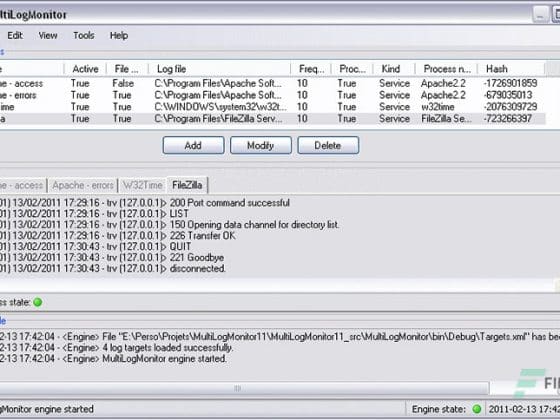Click the False value in File column
The height and width of the screenshot is (420, 560).
123,83
